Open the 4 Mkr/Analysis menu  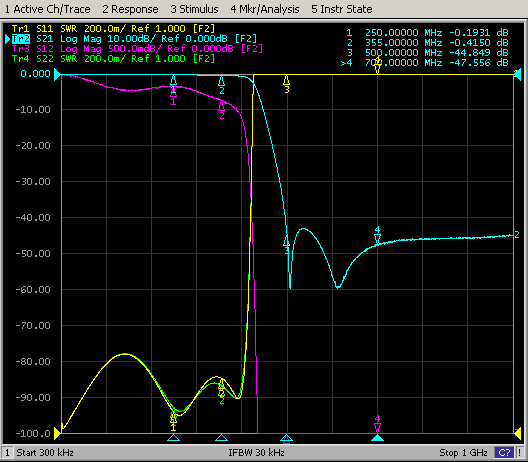(265, 9)
